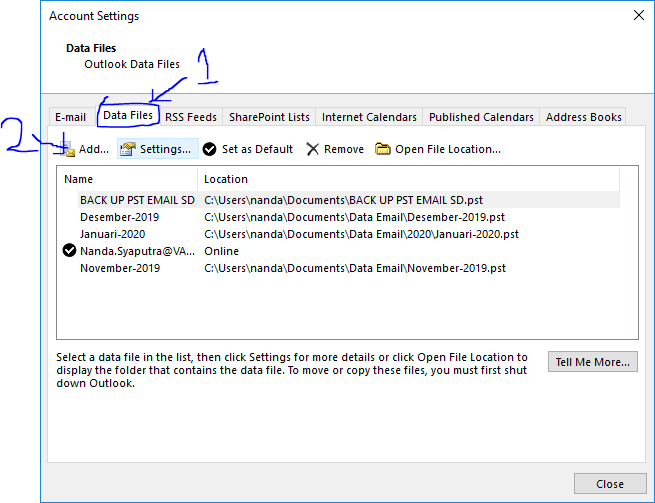Switch to Internet Calendars tab
Screen dimensions: 655x503
[369, 117]
